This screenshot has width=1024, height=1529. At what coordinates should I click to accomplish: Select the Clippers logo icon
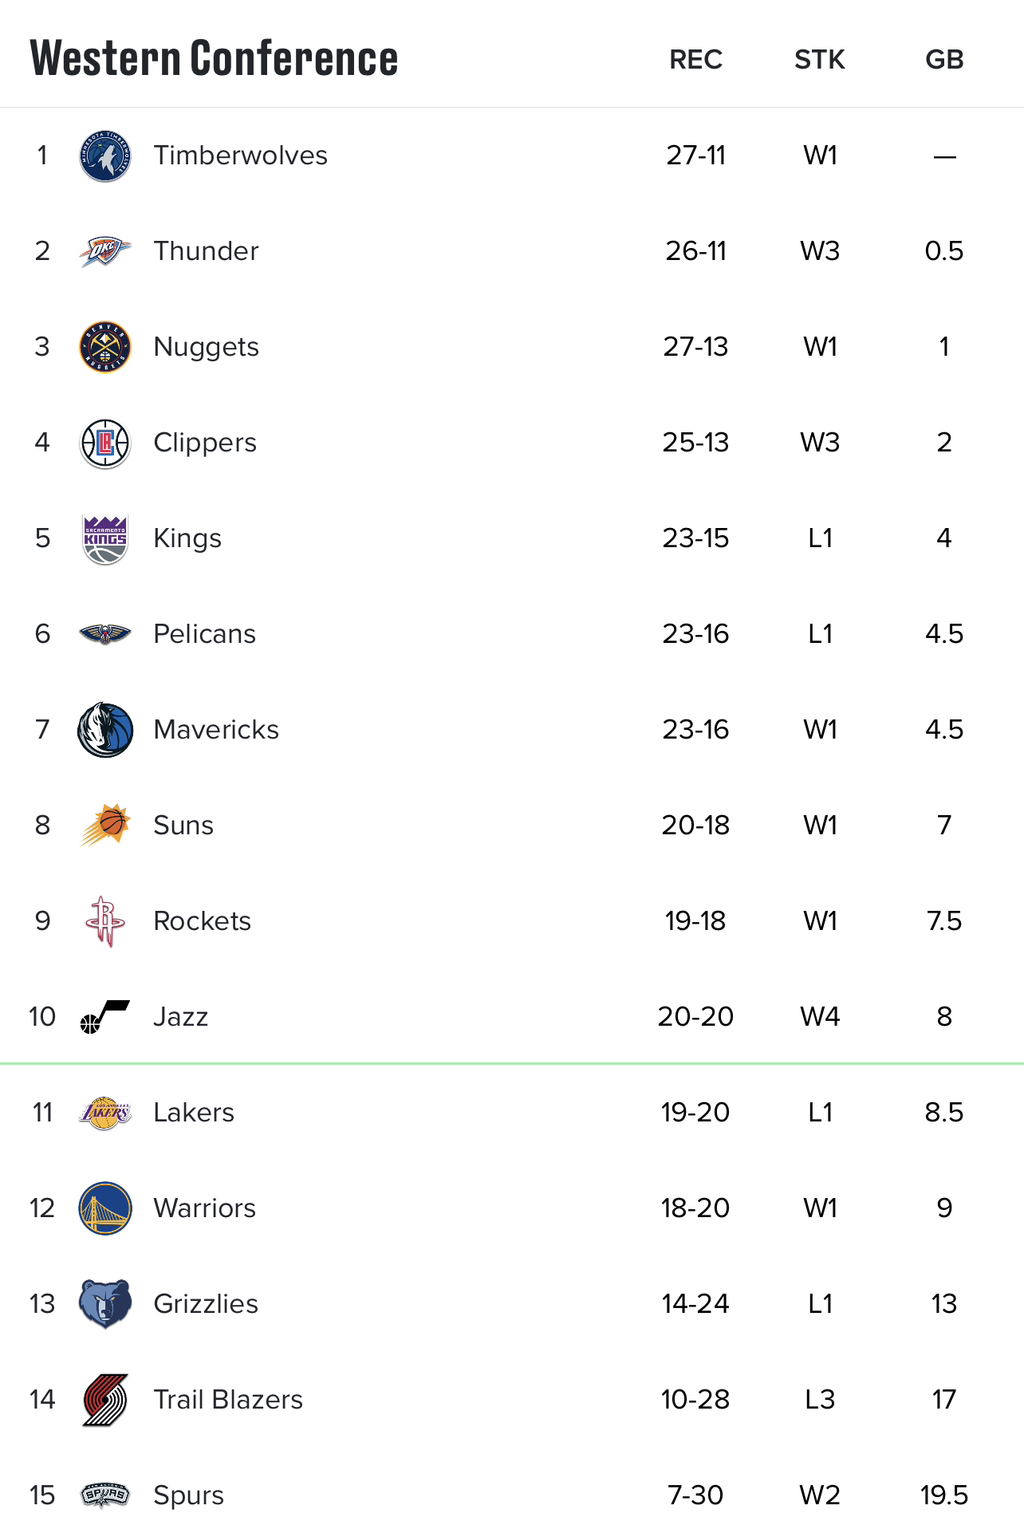(x=105, y=443)
